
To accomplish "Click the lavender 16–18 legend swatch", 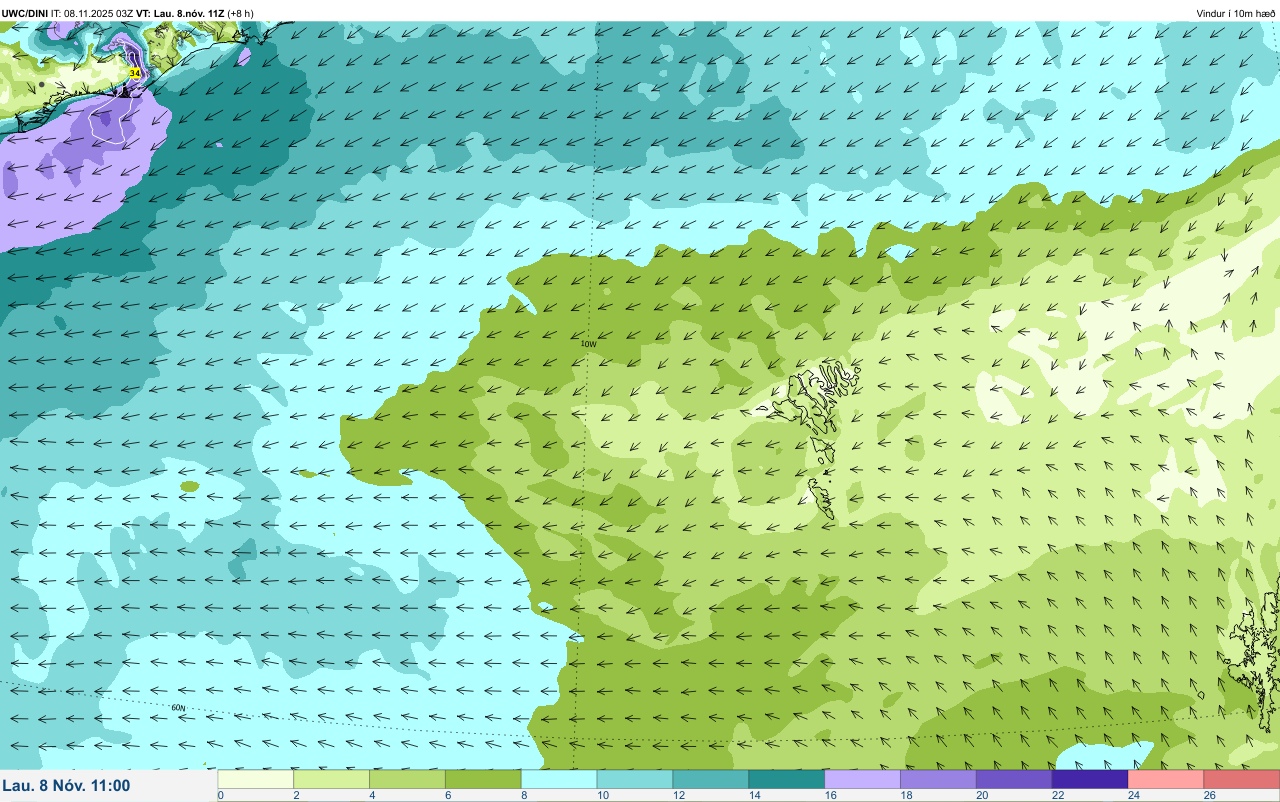I will pyautogui.click(x=863, y=779).
